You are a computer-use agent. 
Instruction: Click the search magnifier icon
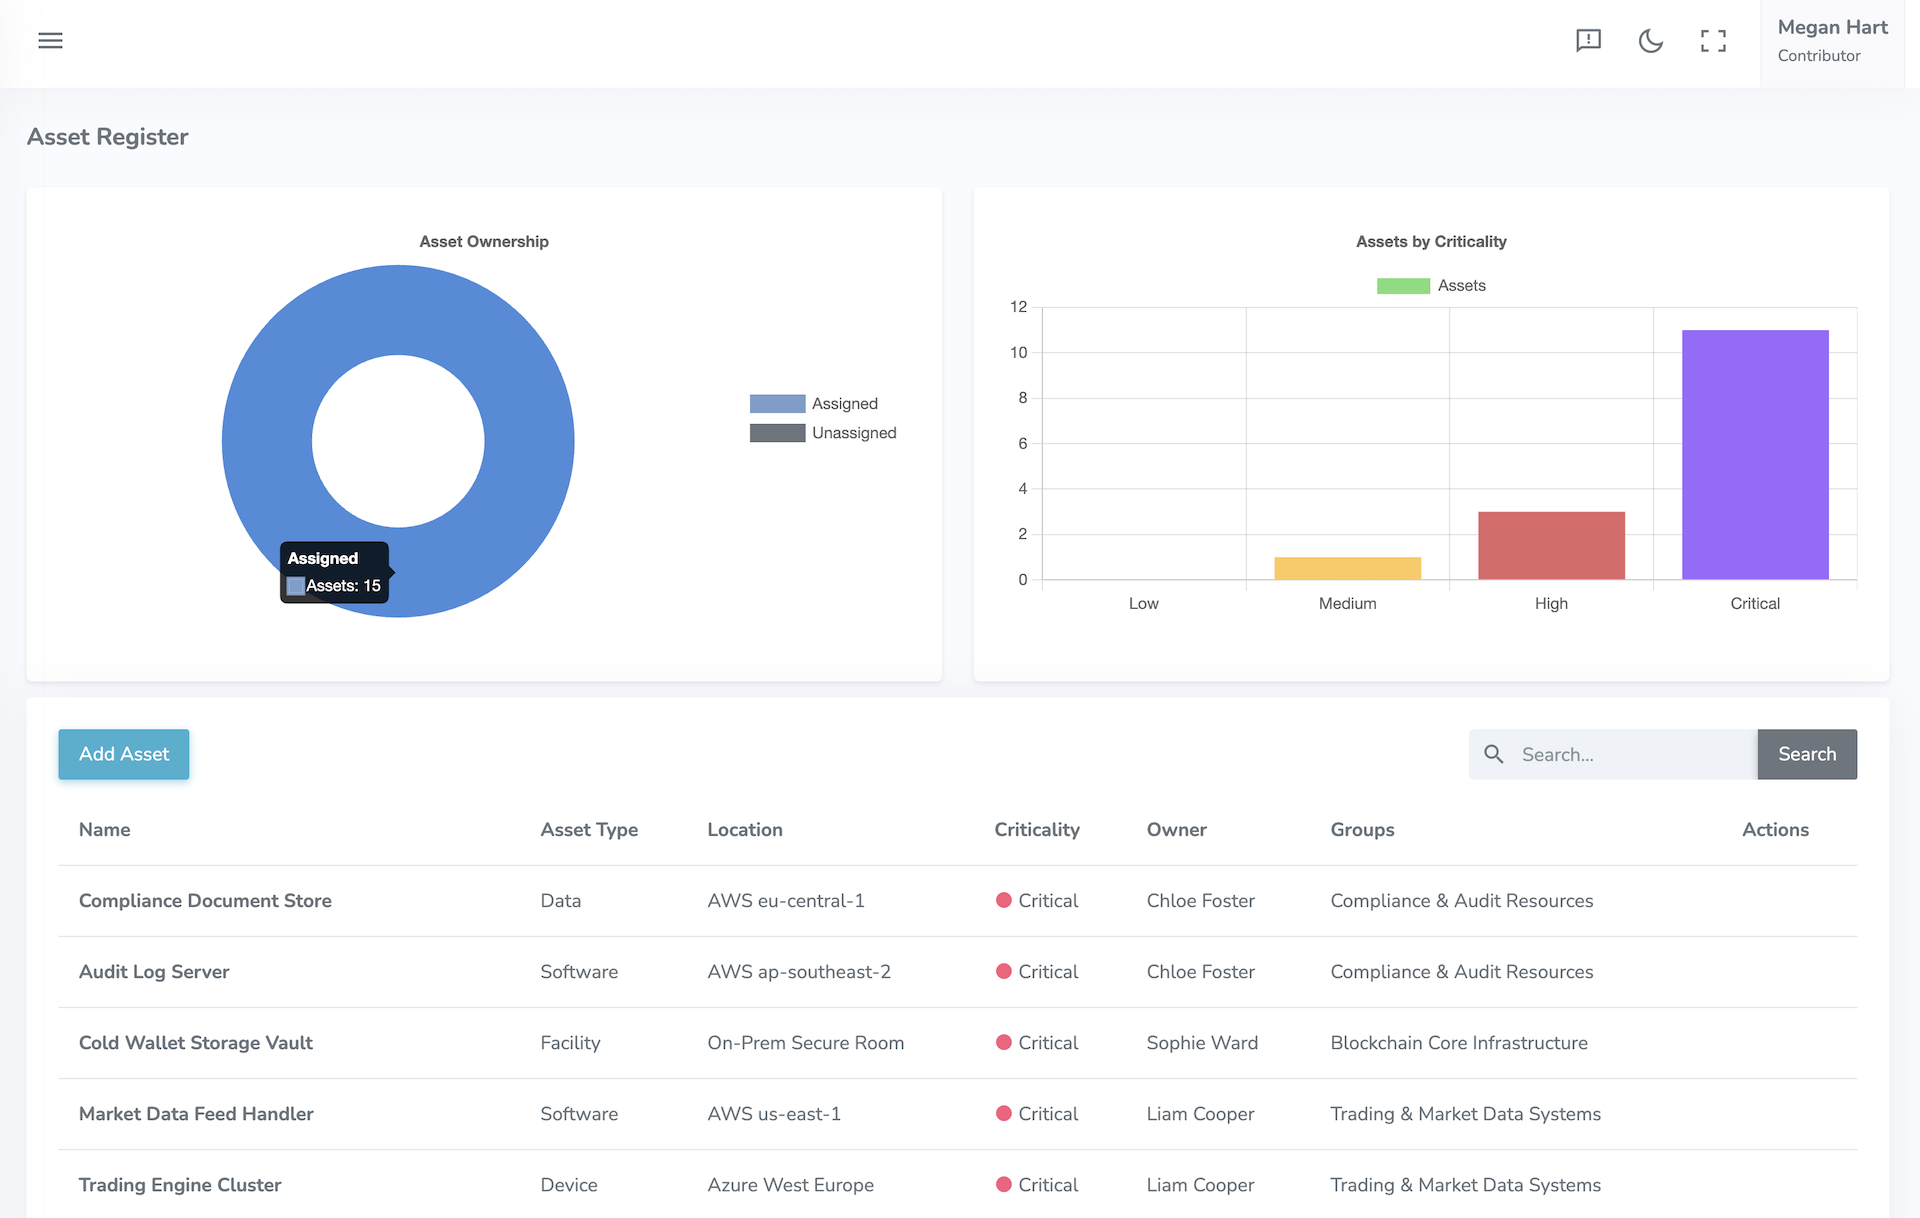(1493, 754)
